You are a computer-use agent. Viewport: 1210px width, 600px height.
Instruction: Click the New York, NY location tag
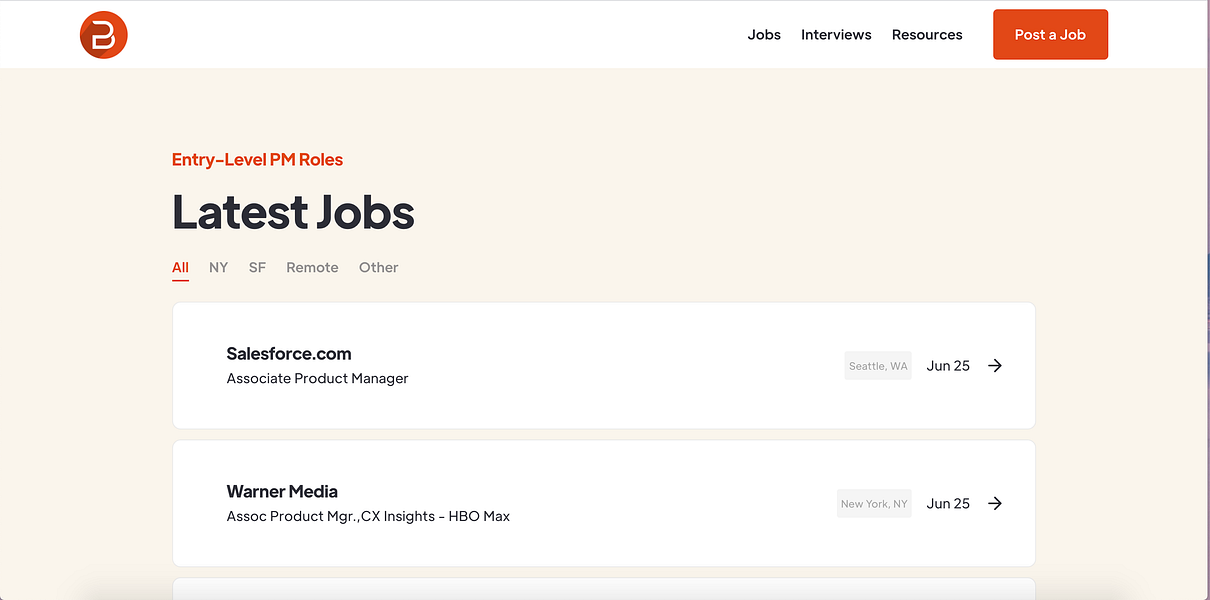(874, 504)
